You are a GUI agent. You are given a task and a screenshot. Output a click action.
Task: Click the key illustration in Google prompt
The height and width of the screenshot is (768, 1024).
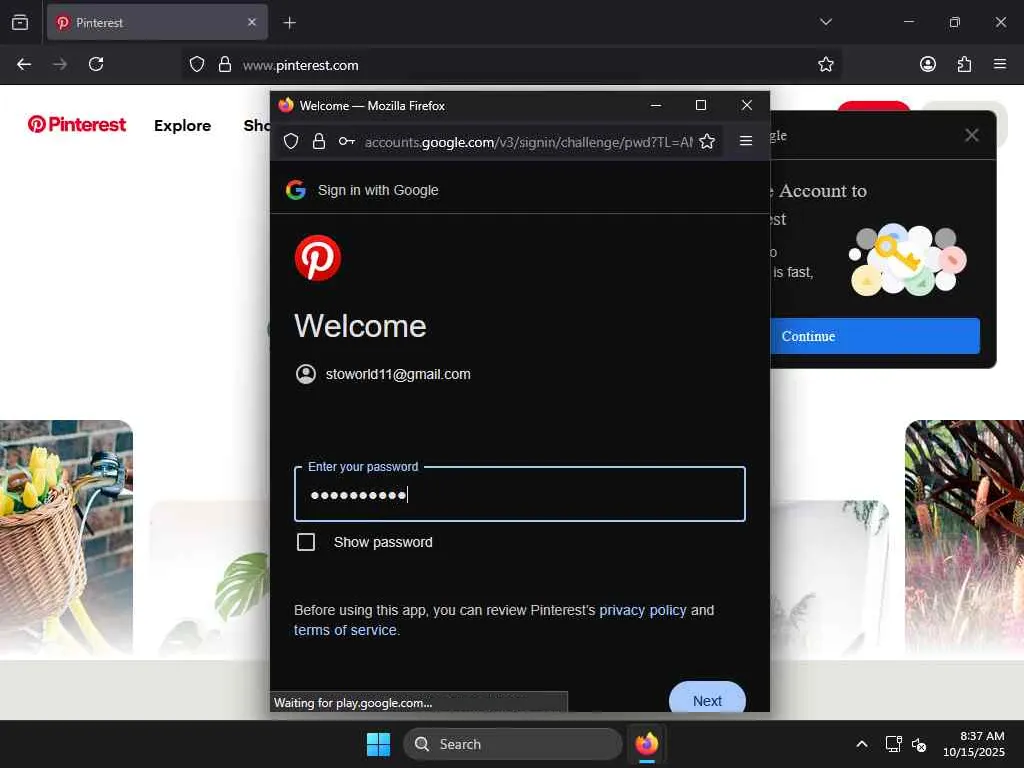[x=907, y=260]
